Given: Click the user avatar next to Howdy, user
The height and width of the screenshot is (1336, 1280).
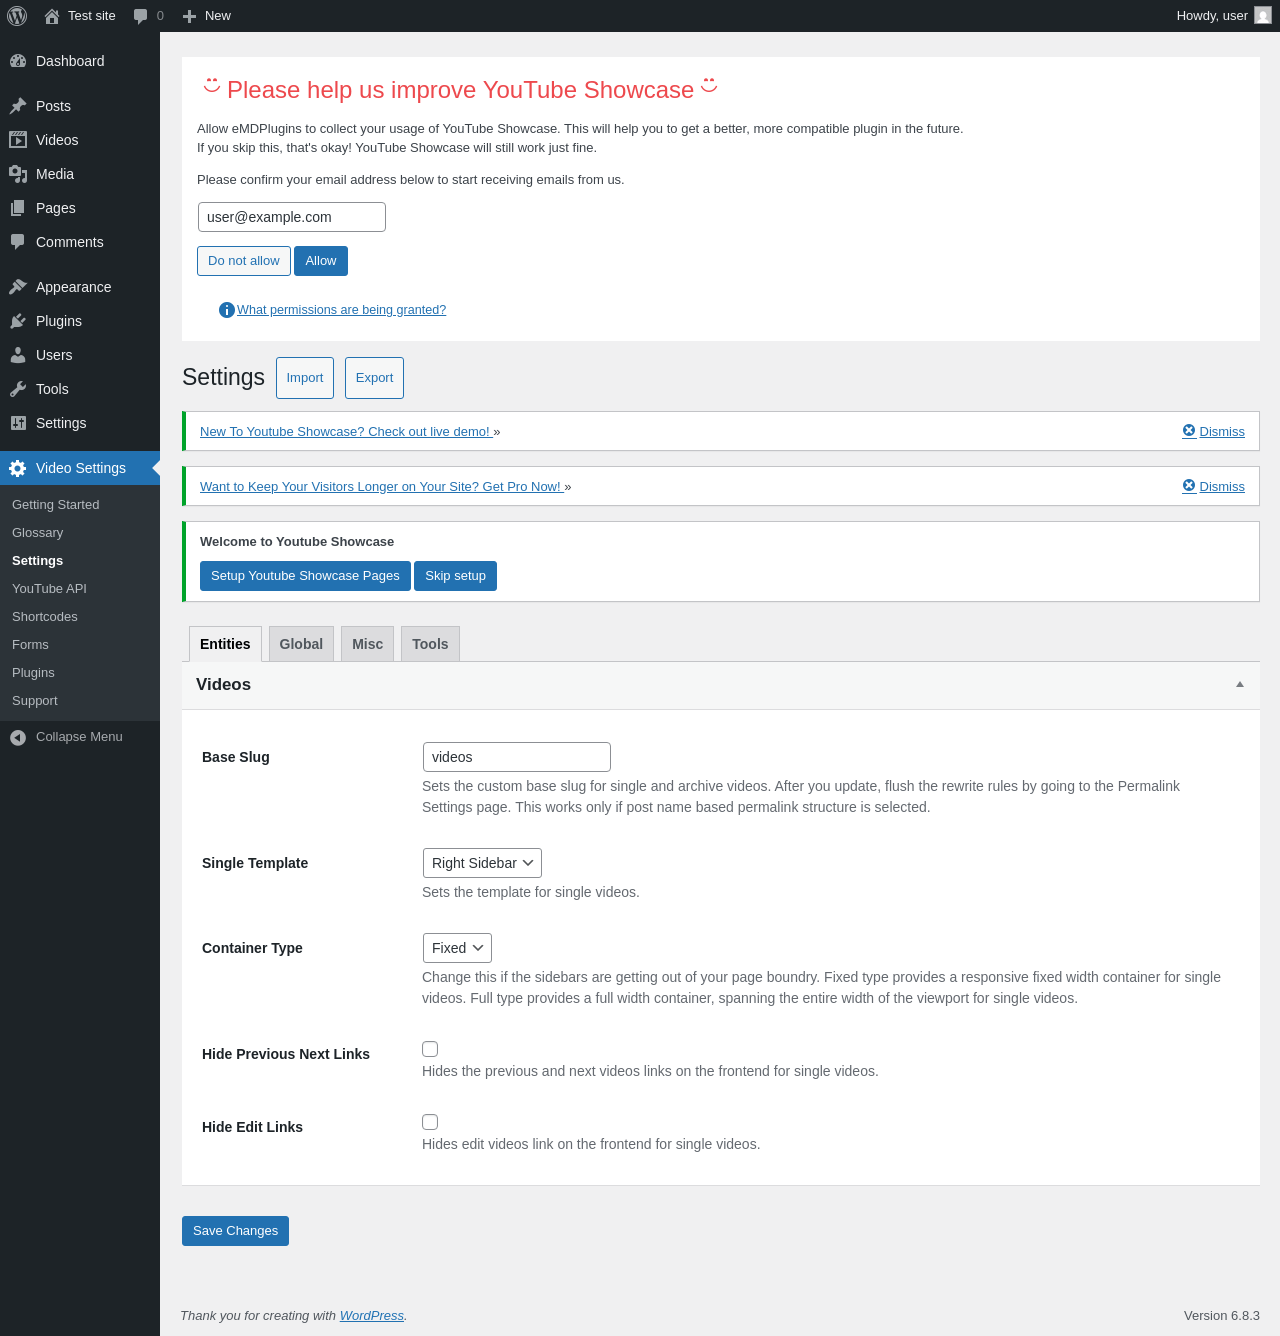Looking at the screenshot, I should (1263, 16).
